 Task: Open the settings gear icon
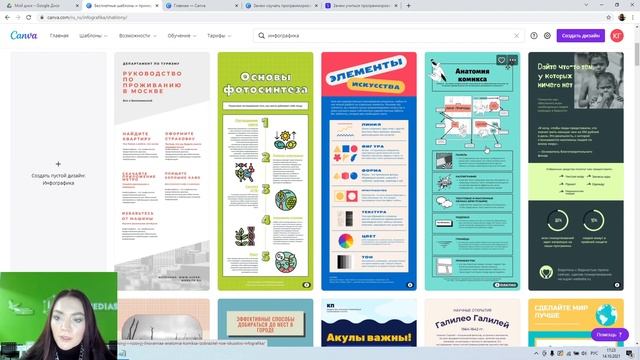547,36
